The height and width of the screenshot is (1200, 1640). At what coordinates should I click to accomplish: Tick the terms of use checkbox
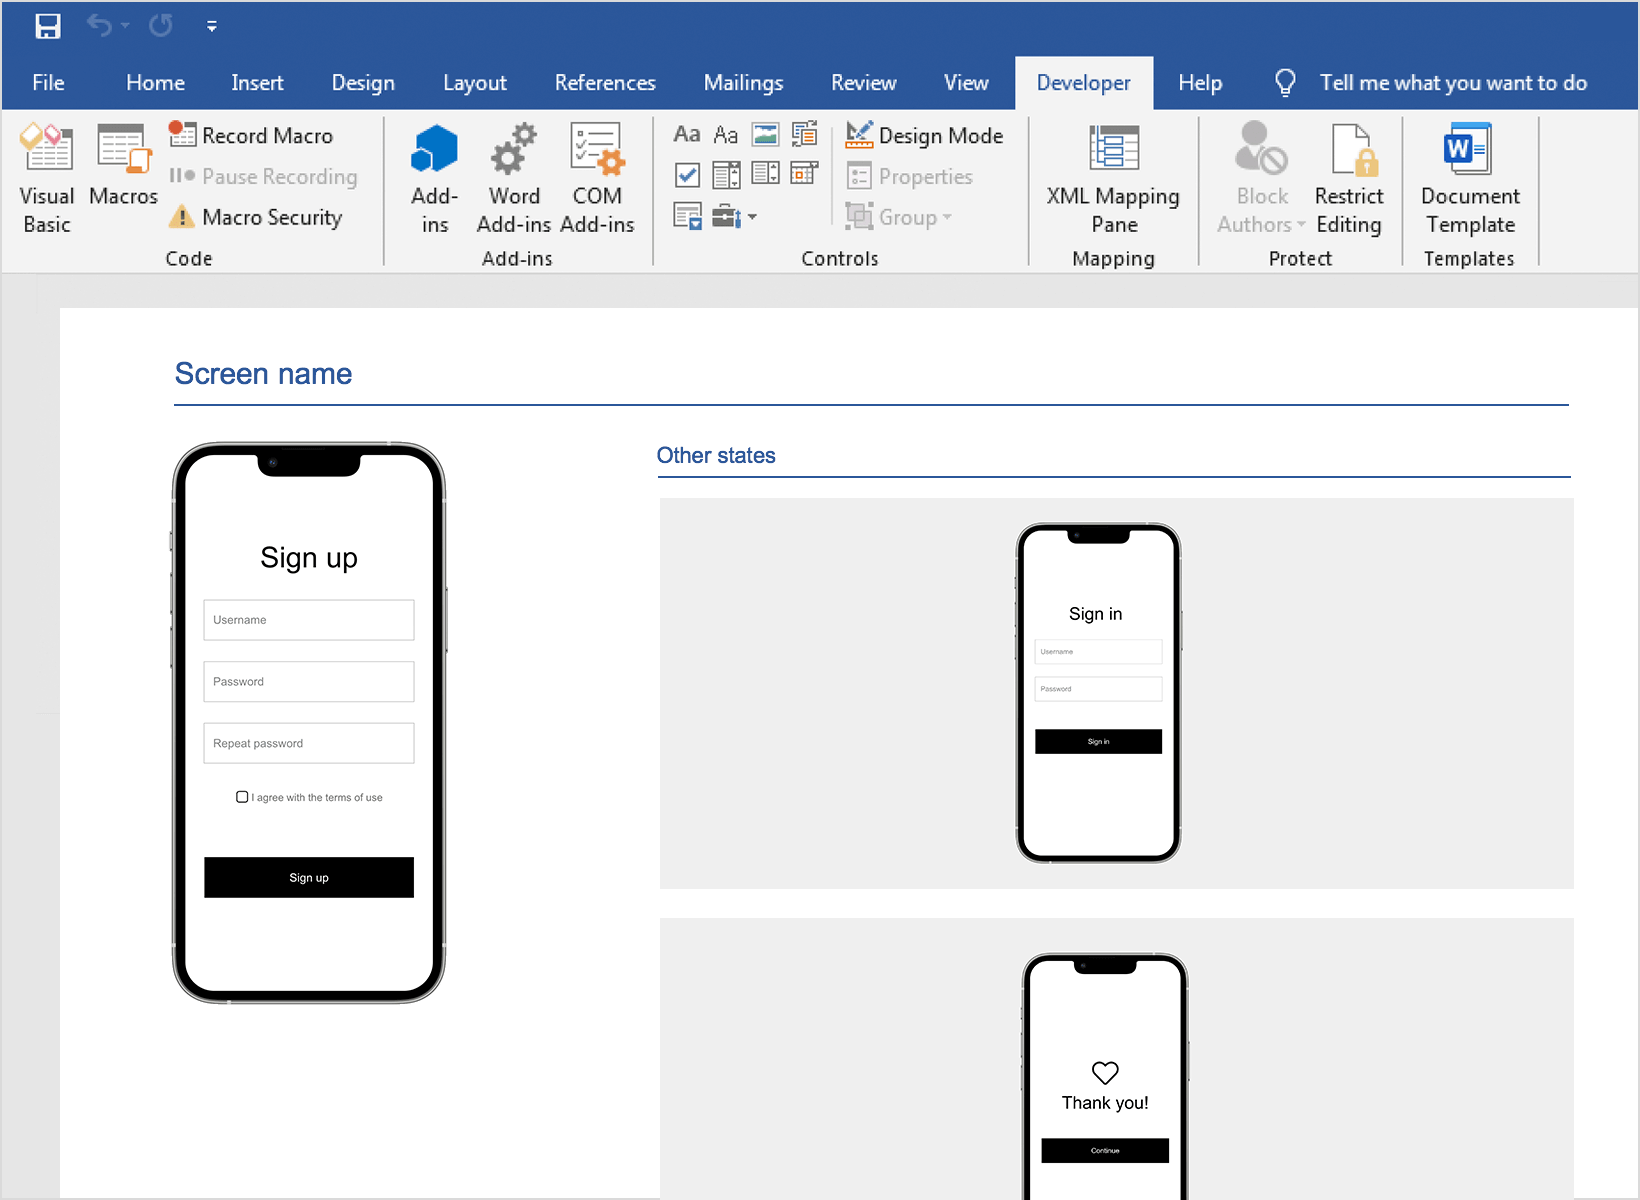[x=242, y=797]
